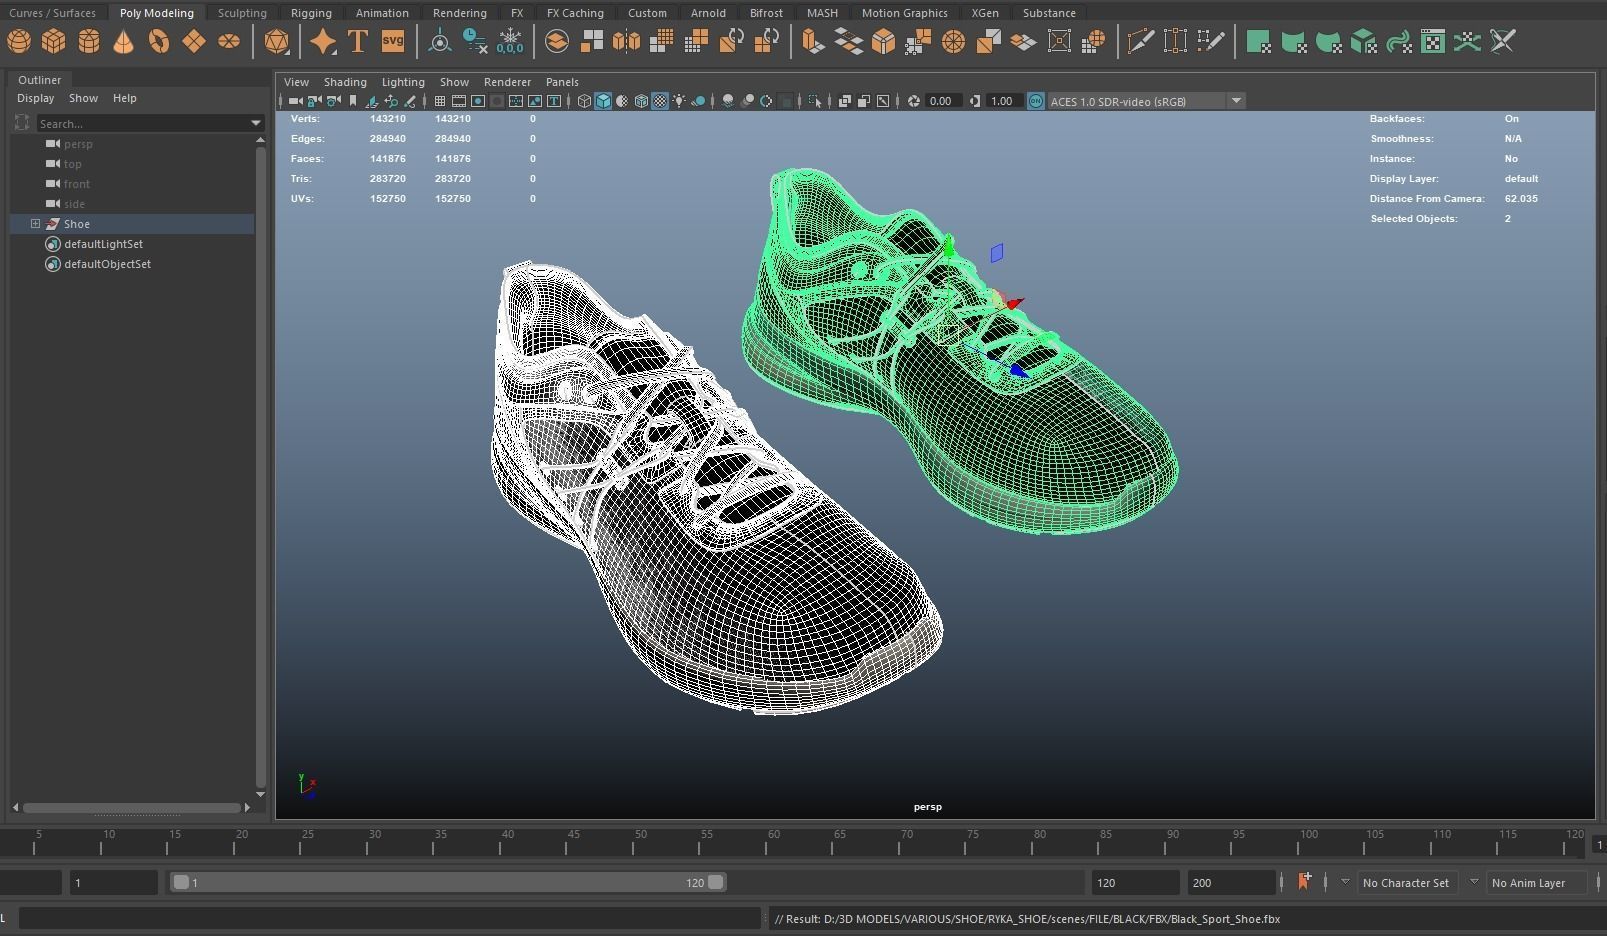
Task: Click the playback end time field 120
Action: point(1136,883)
